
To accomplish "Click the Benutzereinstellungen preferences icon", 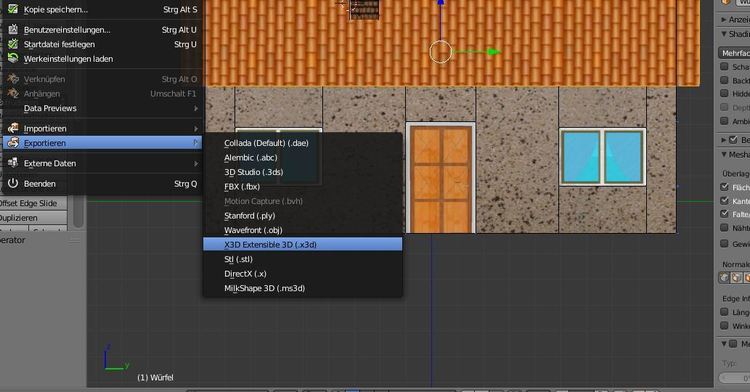I will pyautogui.click(x=13, y=29).
